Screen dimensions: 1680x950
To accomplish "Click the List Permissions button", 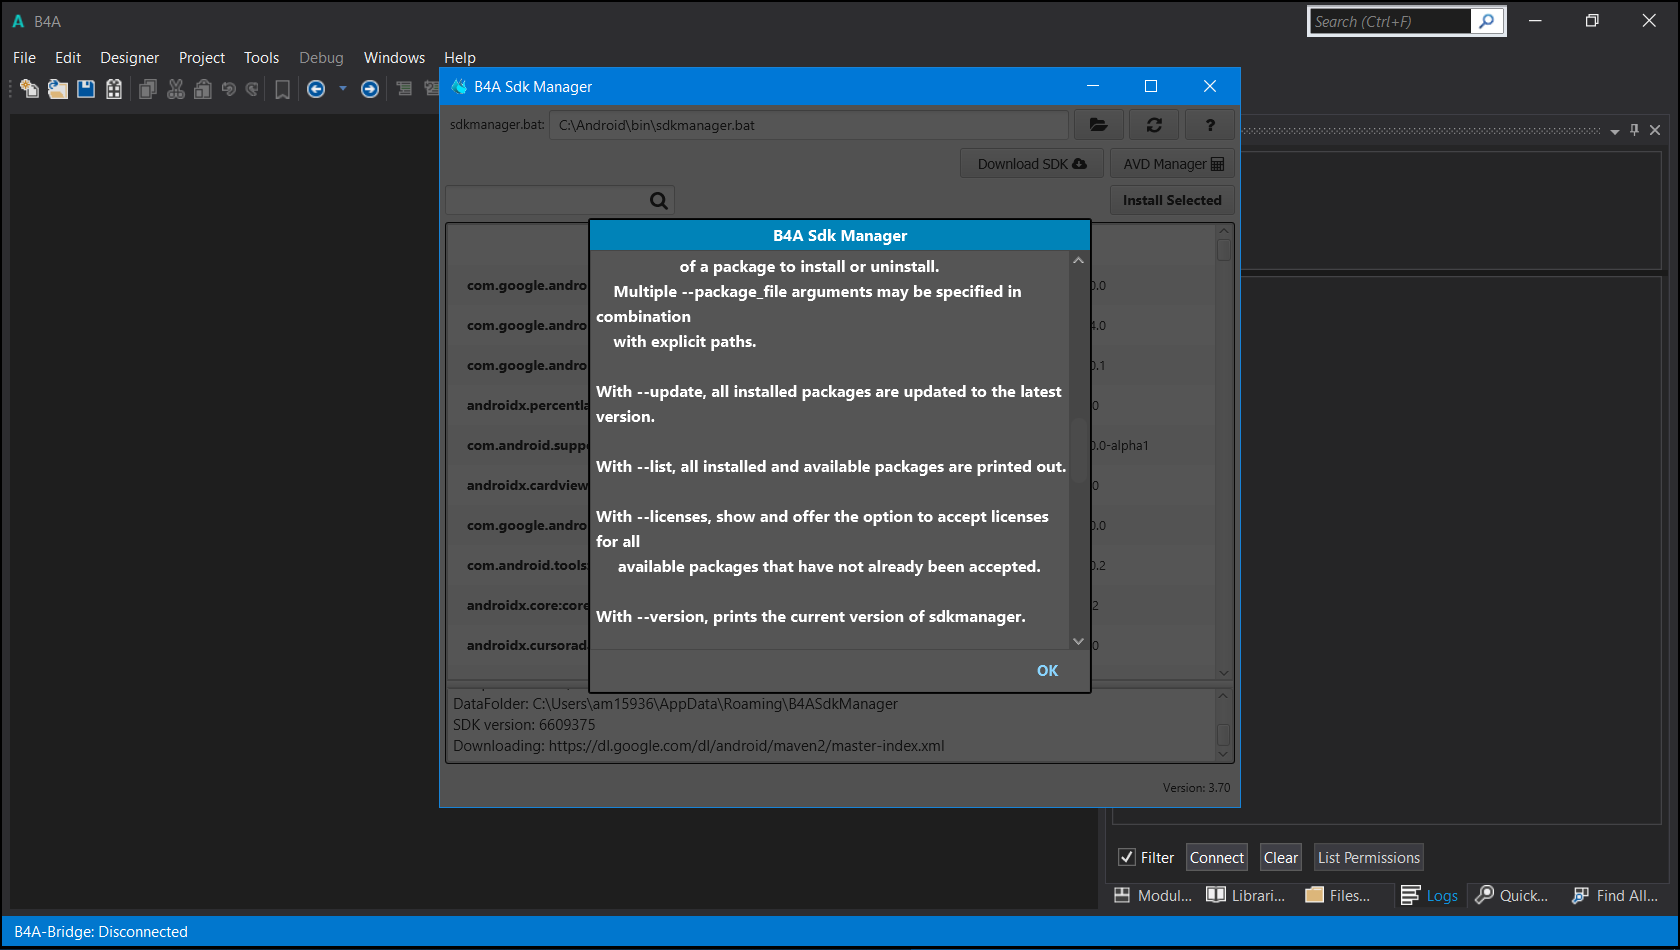I will [x=1369, y=857].
